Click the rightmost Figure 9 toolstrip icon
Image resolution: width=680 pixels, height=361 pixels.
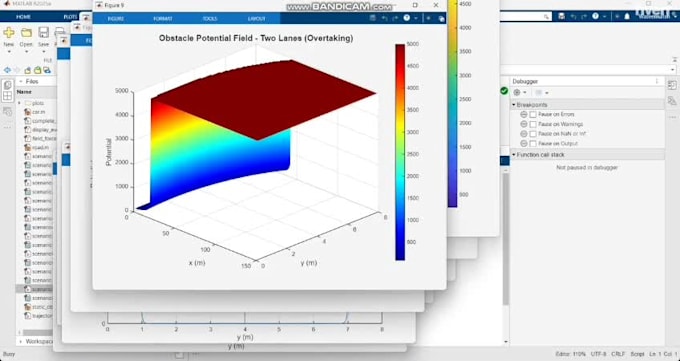[x=441, y=18]
